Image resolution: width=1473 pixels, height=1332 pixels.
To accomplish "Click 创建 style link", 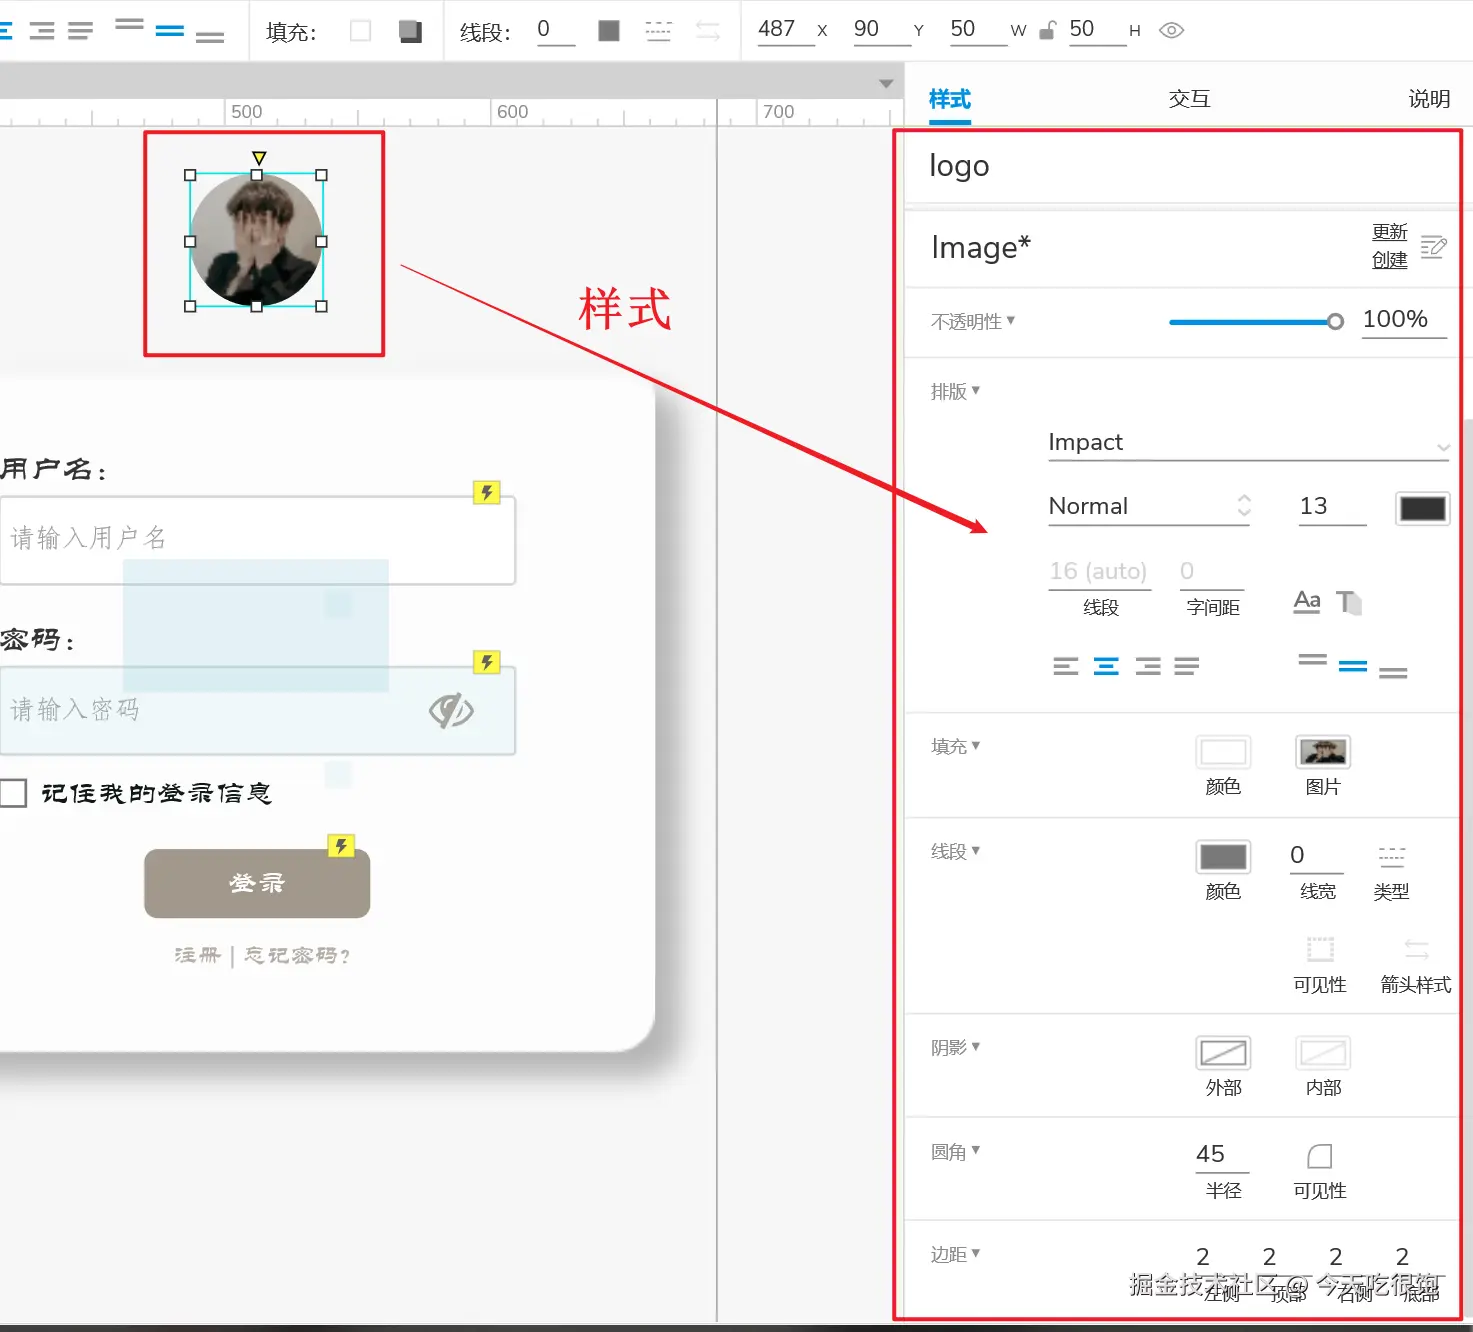I will (x=1389, y=260).
